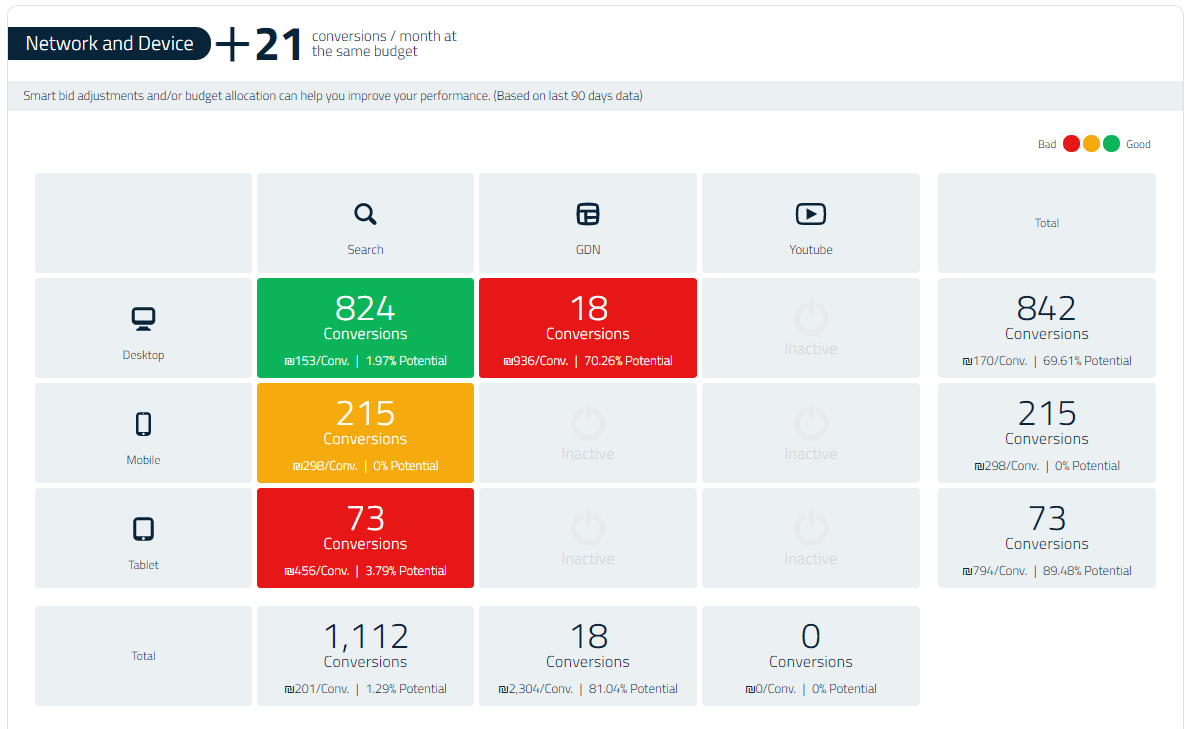Screen dimensions: 1190x729
Task: Select the Desktop monitor icon
Action: (x=143, y=318)
